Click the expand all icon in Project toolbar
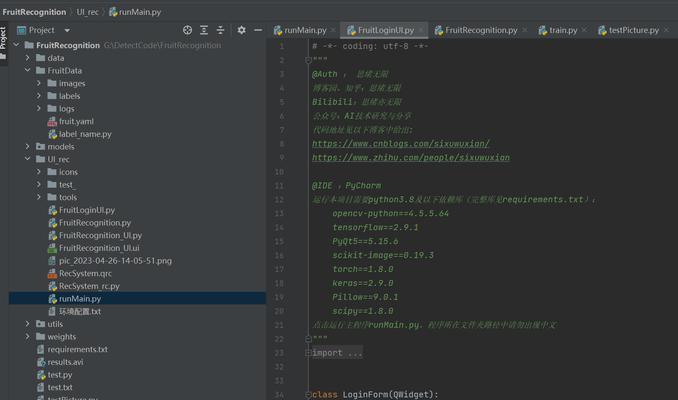This screenshot has height=400, width=678. click(204, 30)
